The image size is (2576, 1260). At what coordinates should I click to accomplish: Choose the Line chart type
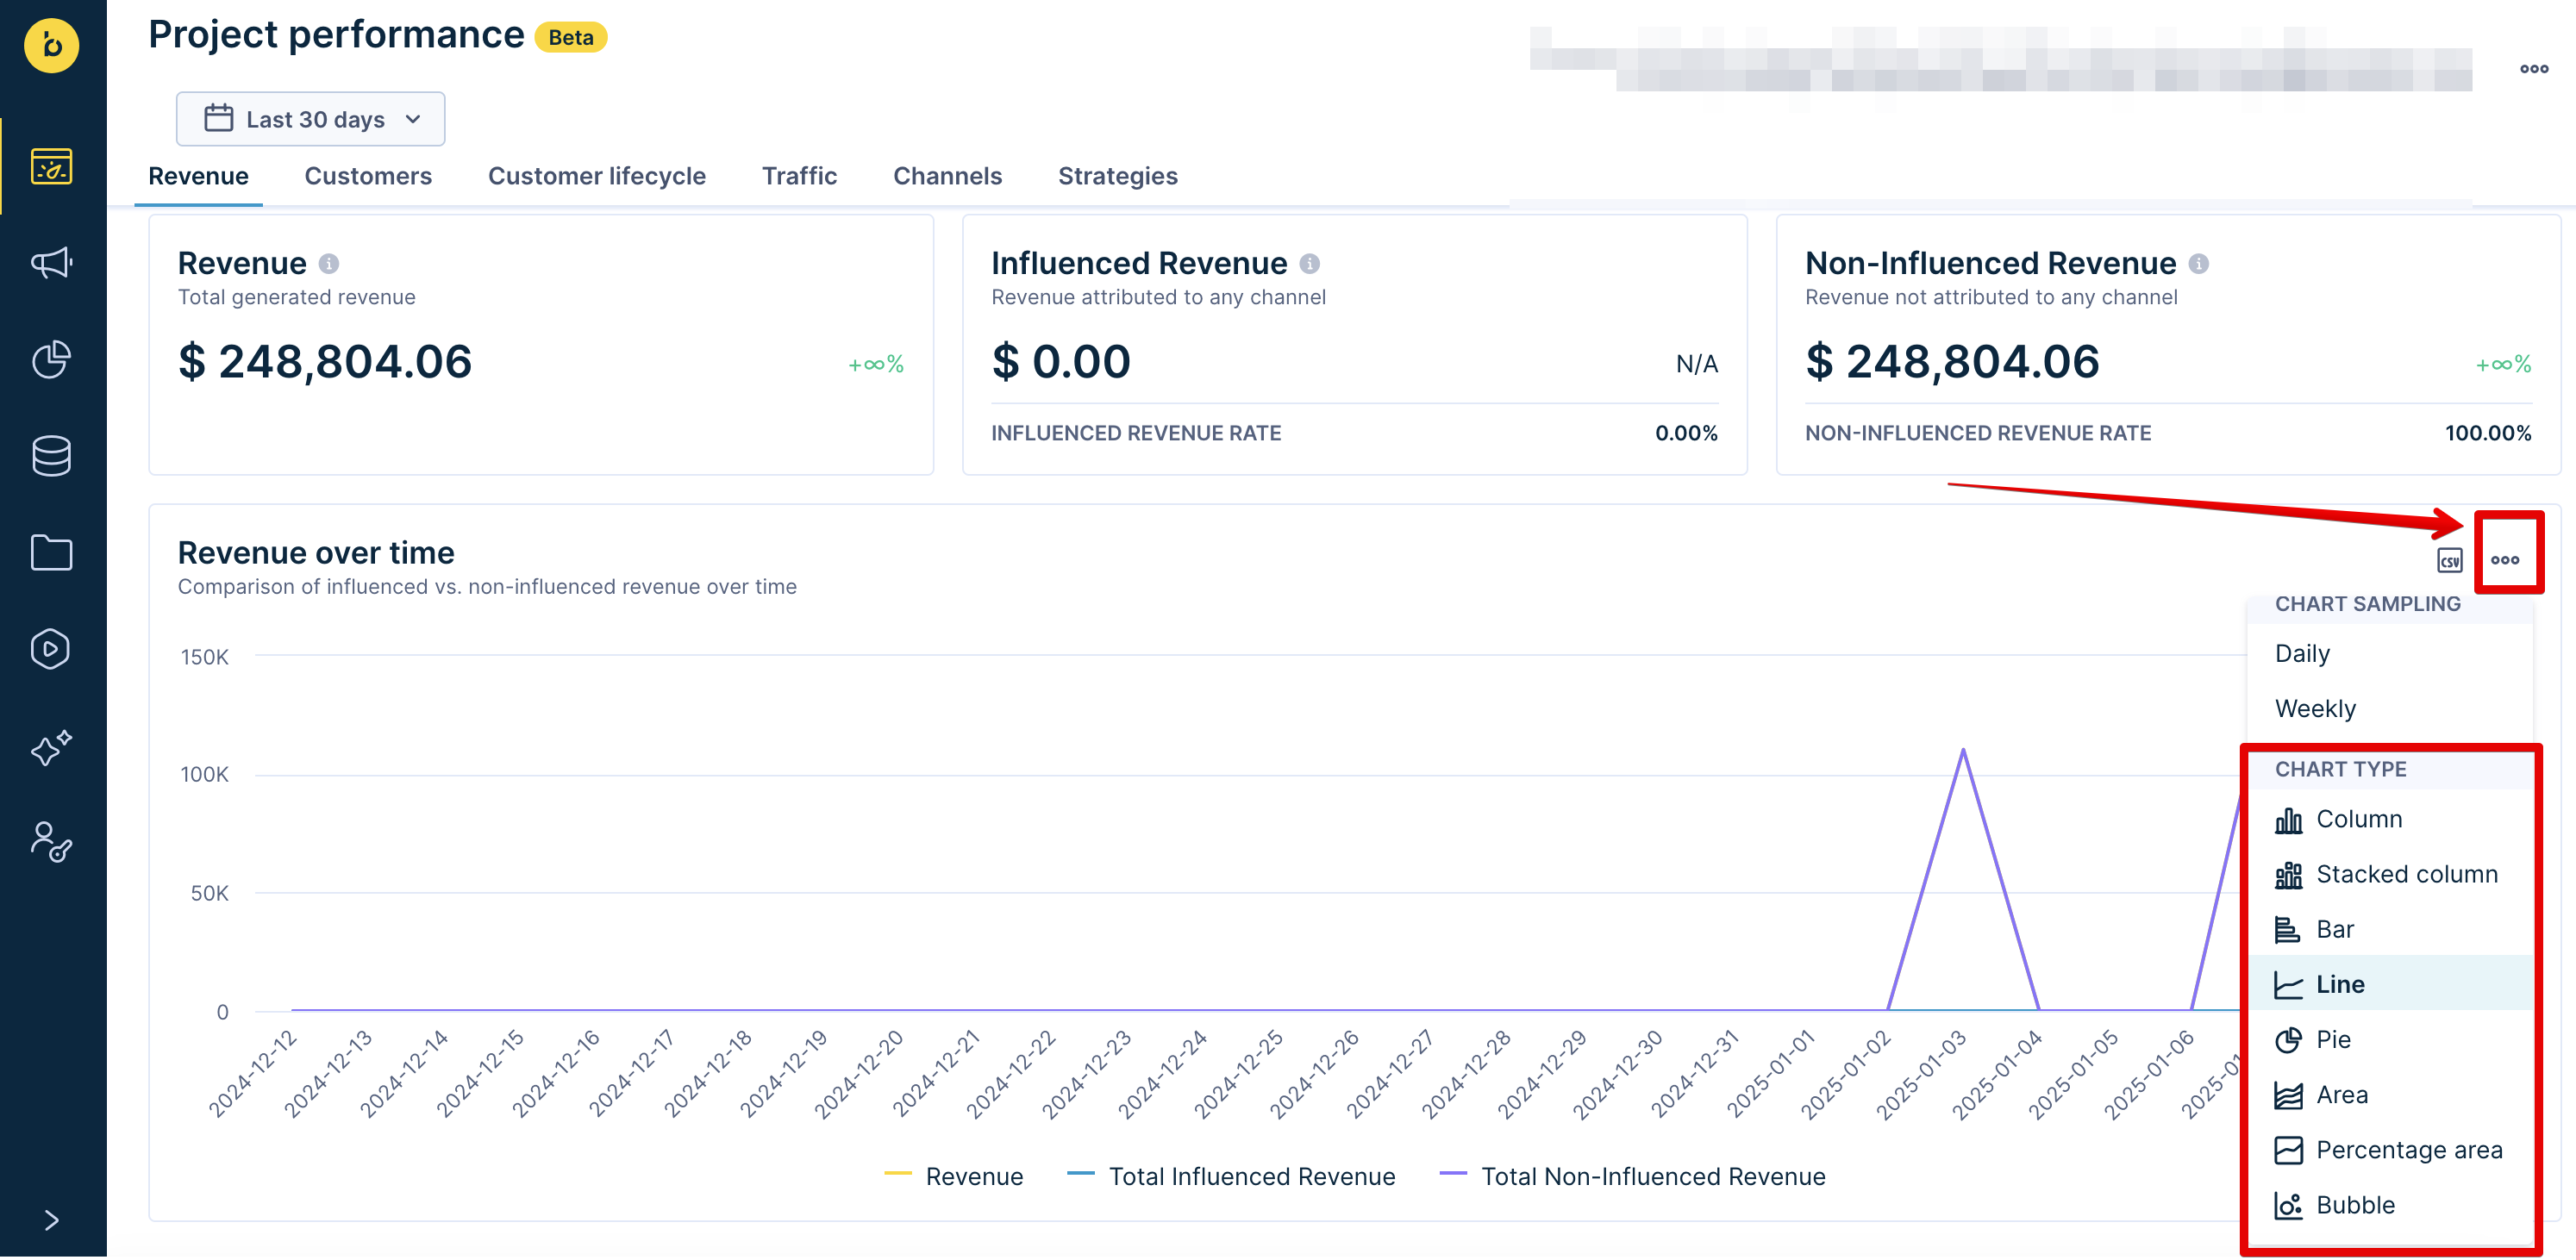[2389, 985]
